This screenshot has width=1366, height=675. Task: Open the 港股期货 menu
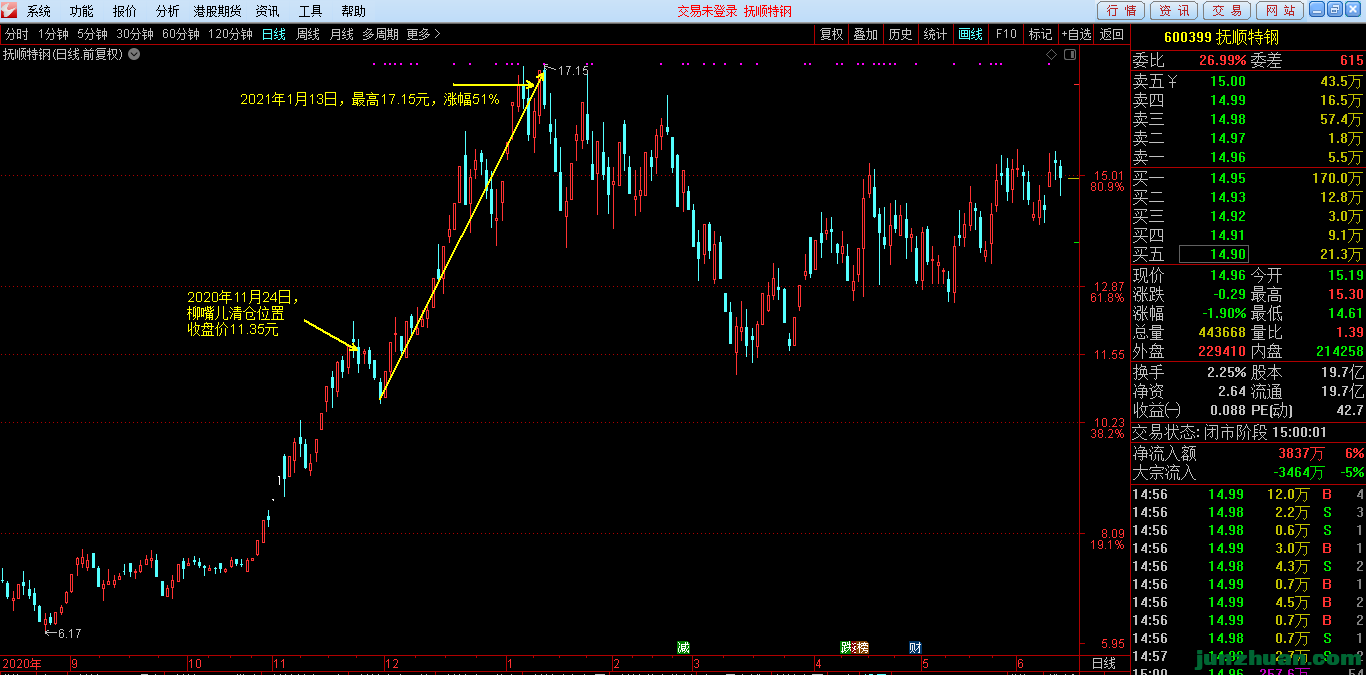[x=218, y=11]
